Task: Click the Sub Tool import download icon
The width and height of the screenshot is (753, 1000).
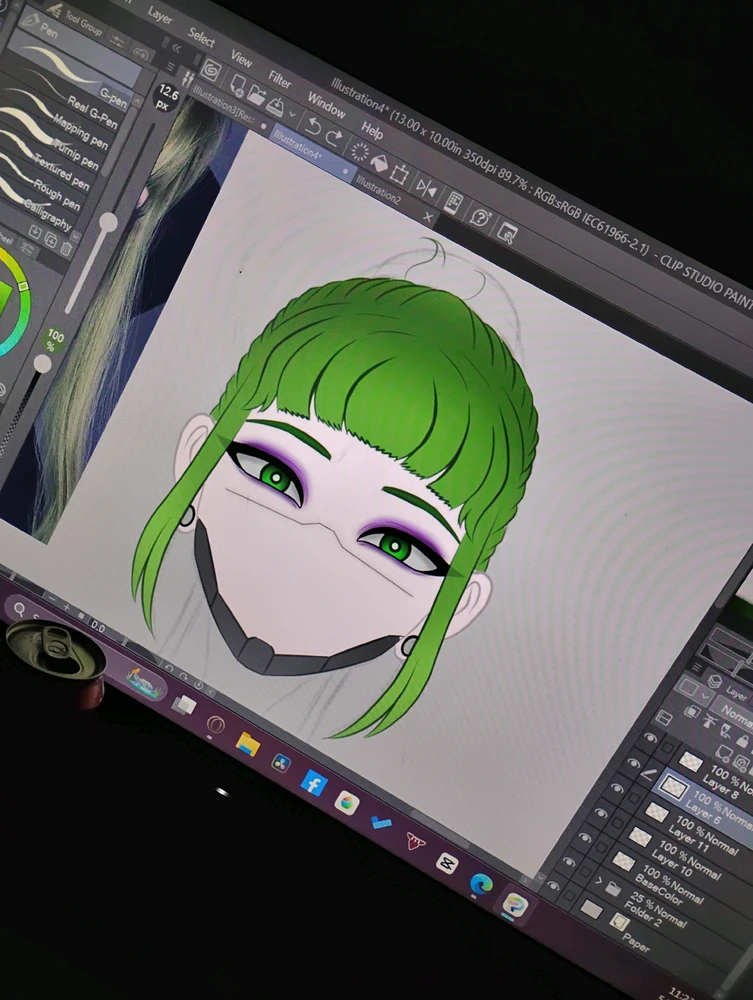Action: click(35, 232)
